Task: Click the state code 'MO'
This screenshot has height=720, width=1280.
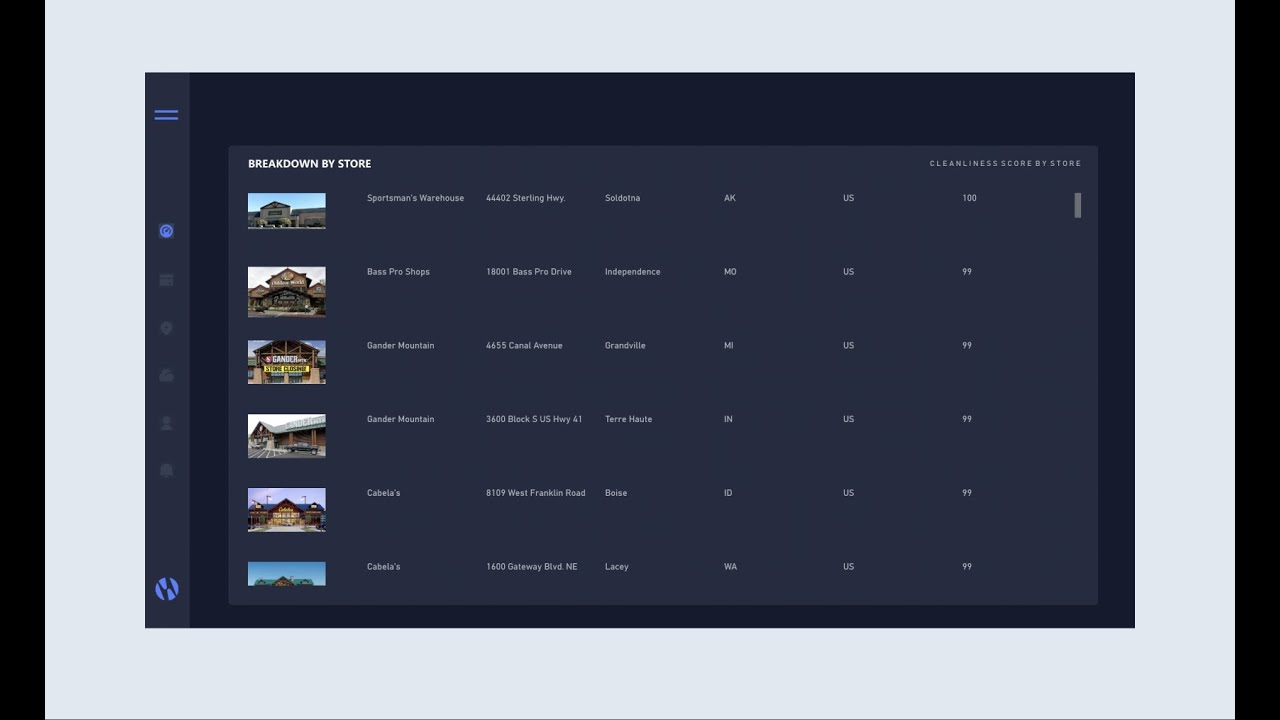Action: point(730,272)
